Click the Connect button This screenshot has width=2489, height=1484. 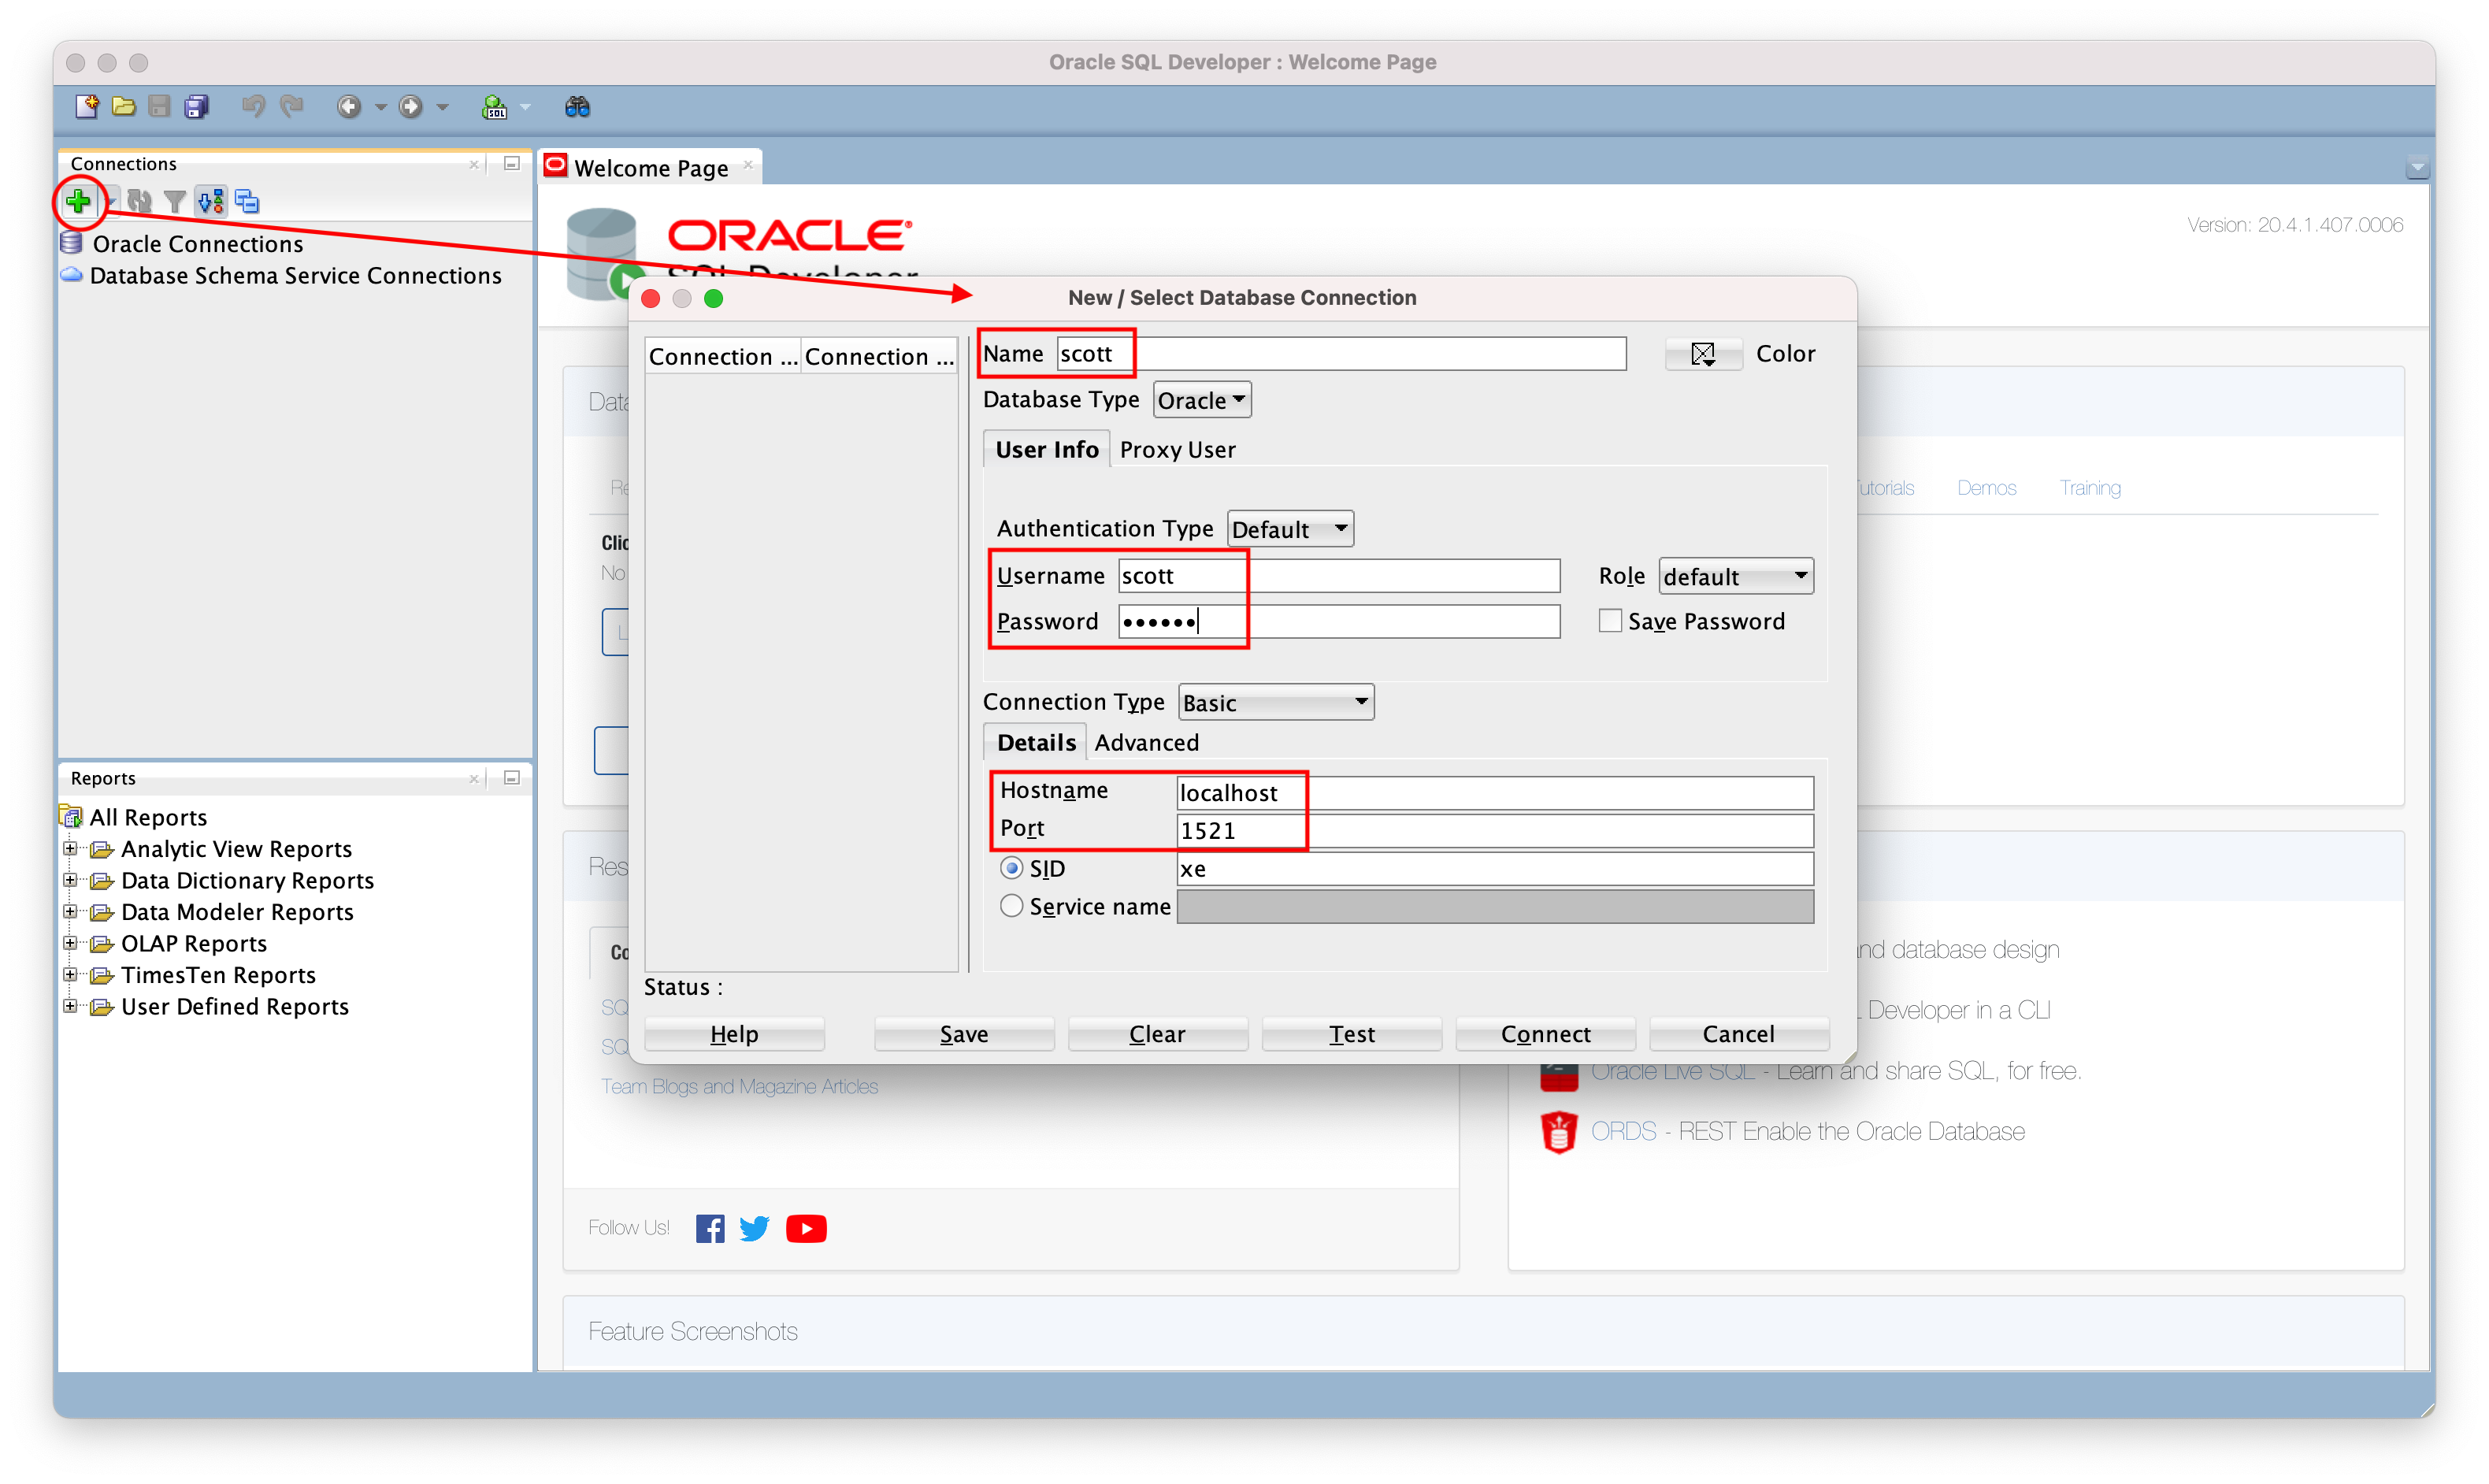click(x=1545, y=1034)
